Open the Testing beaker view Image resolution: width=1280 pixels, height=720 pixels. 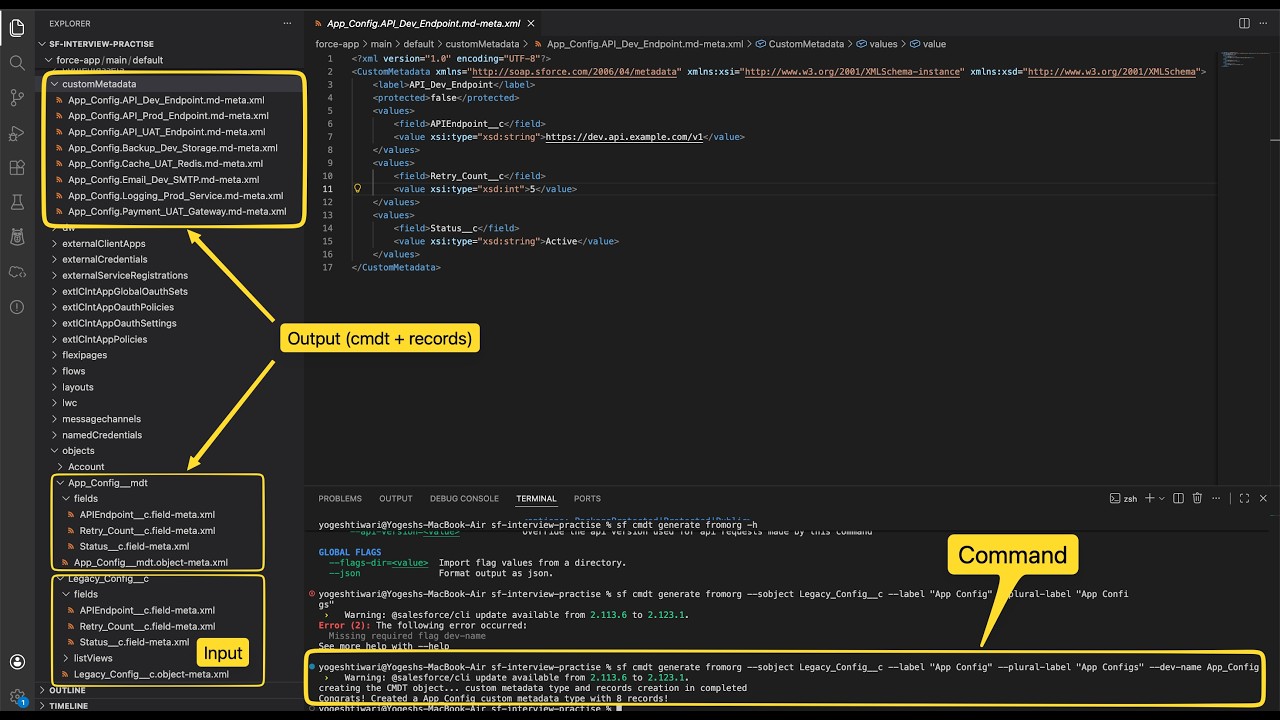pos(17,202)
